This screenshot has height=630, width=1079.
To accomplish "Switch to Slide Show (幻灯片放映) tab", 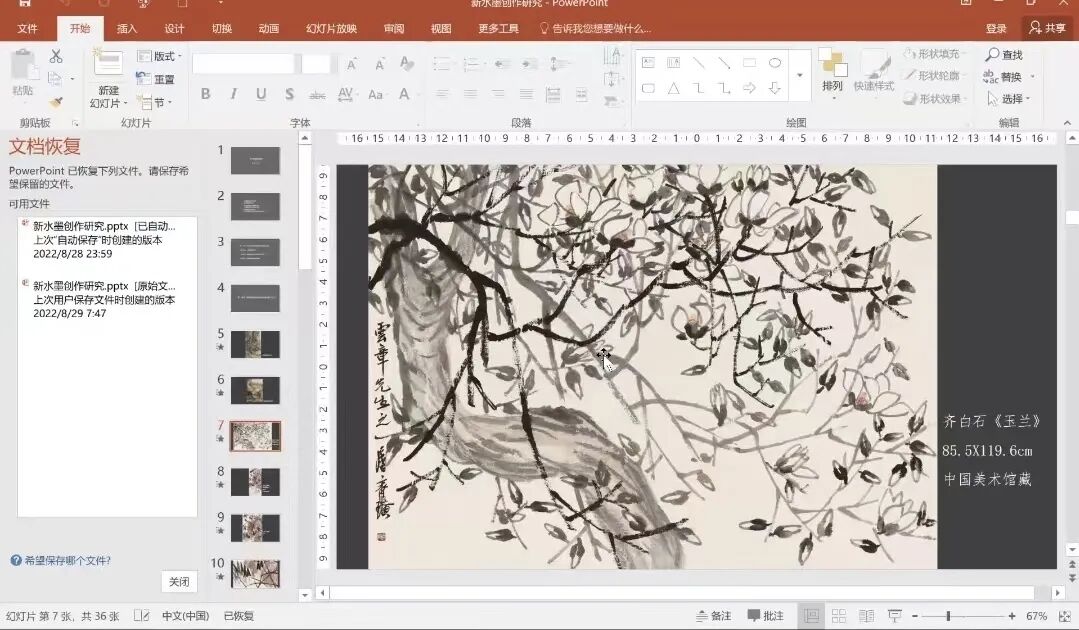I will pos(331,28).
